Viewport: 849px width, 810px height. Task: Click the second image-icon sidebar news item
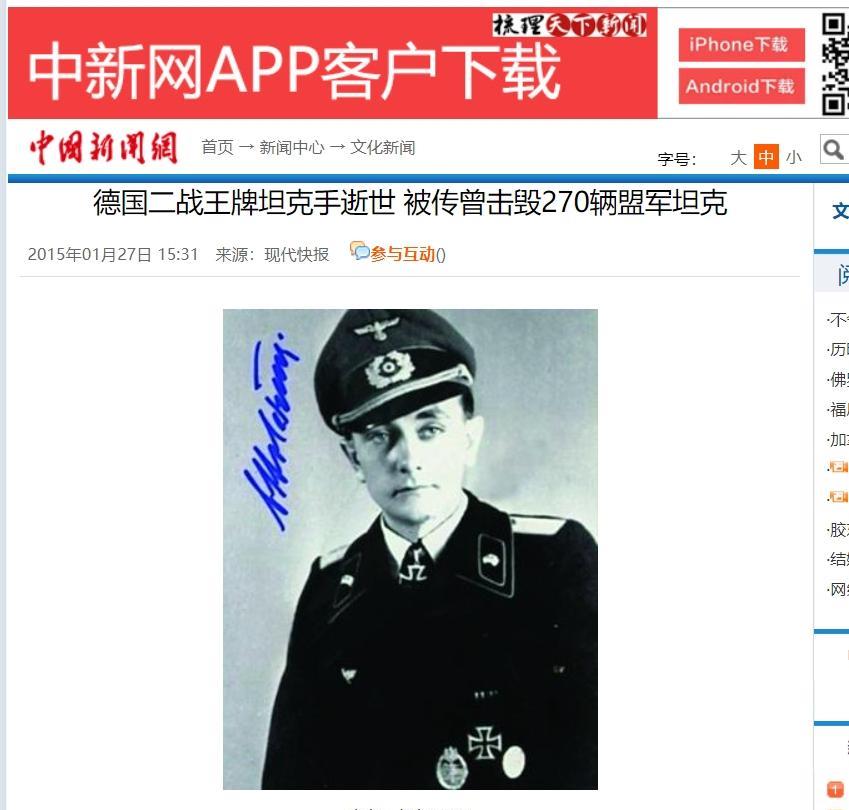click(839, 497)
